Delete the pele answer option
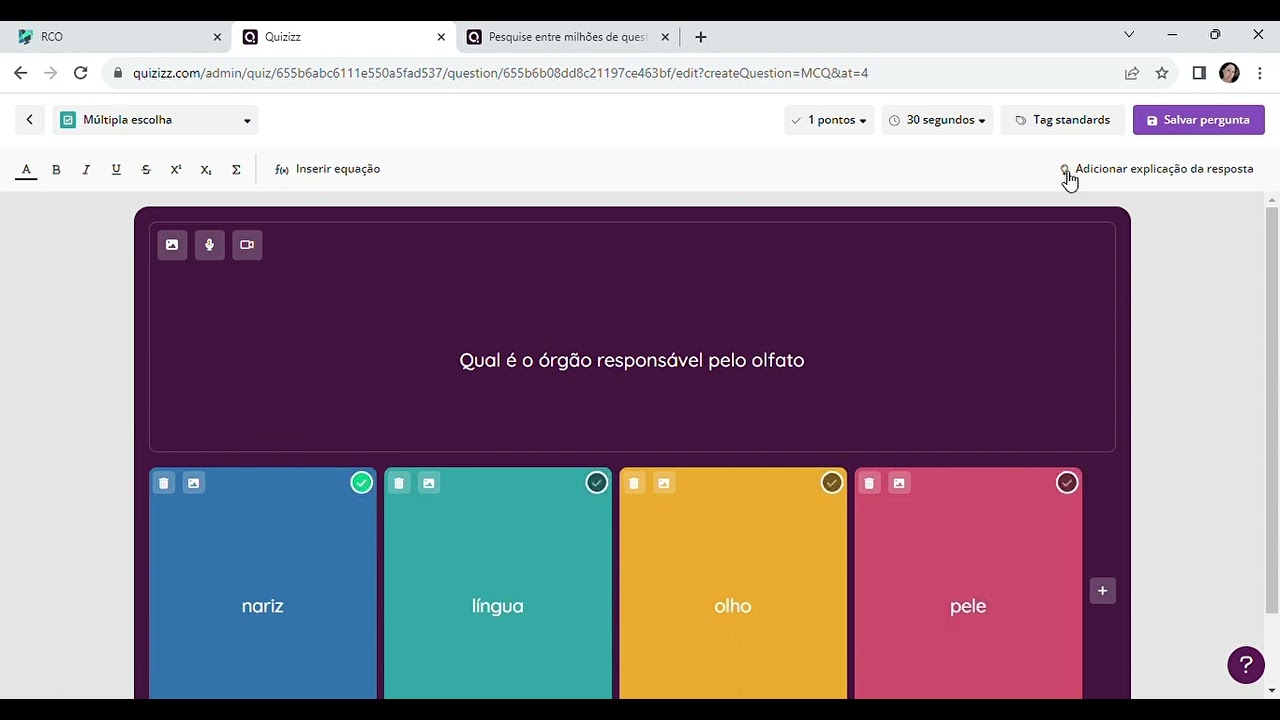1280x720 pixels. [869, 483]
